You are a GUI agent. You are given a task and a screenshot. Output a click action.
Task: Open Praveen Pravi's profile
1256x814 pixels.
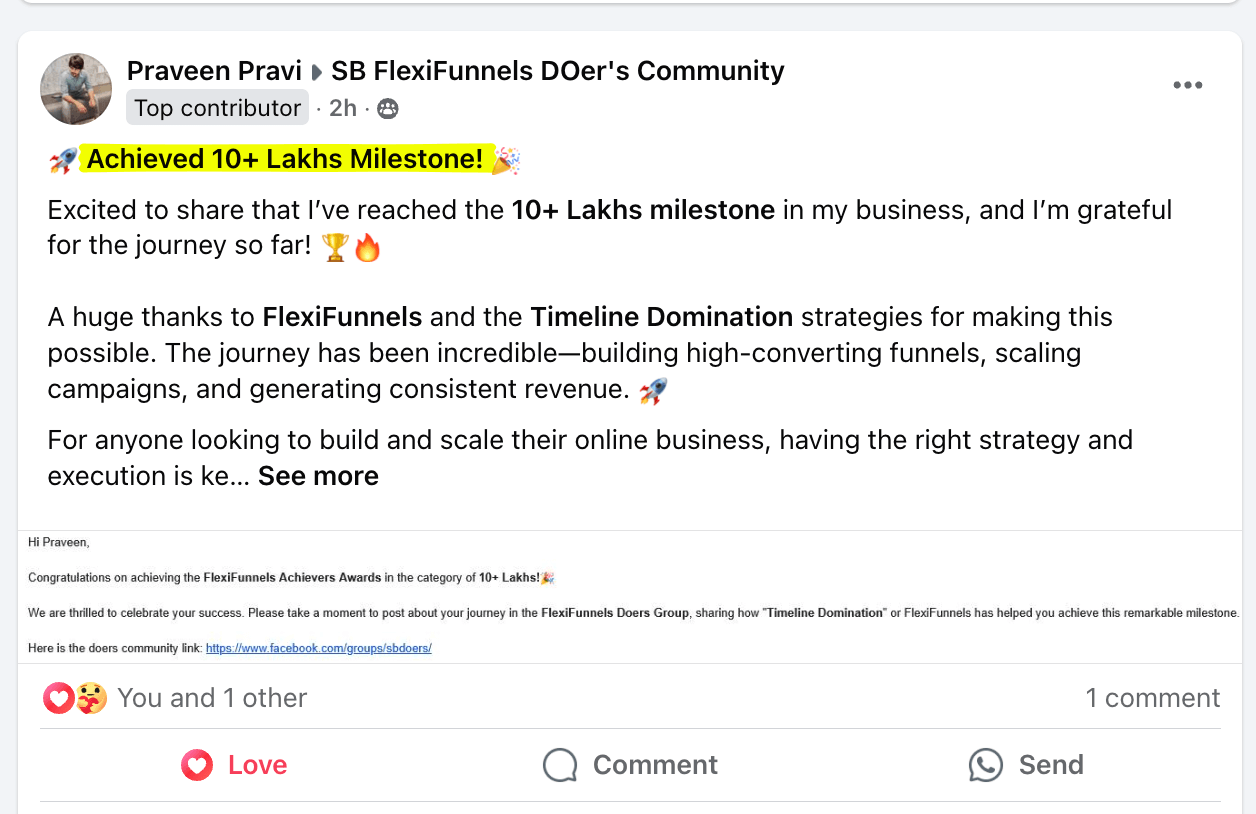coord(213,71)
